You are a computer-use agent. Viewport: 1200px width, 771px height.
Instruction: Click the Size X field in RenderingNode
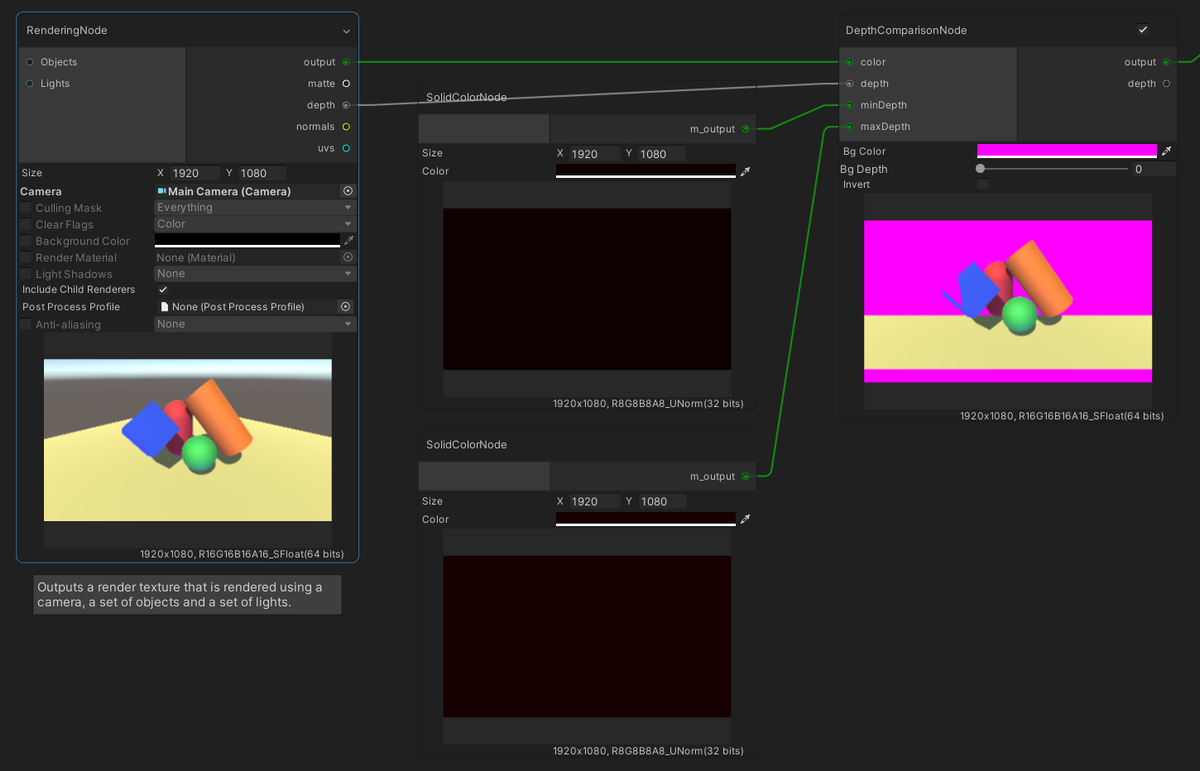(195, 173)
